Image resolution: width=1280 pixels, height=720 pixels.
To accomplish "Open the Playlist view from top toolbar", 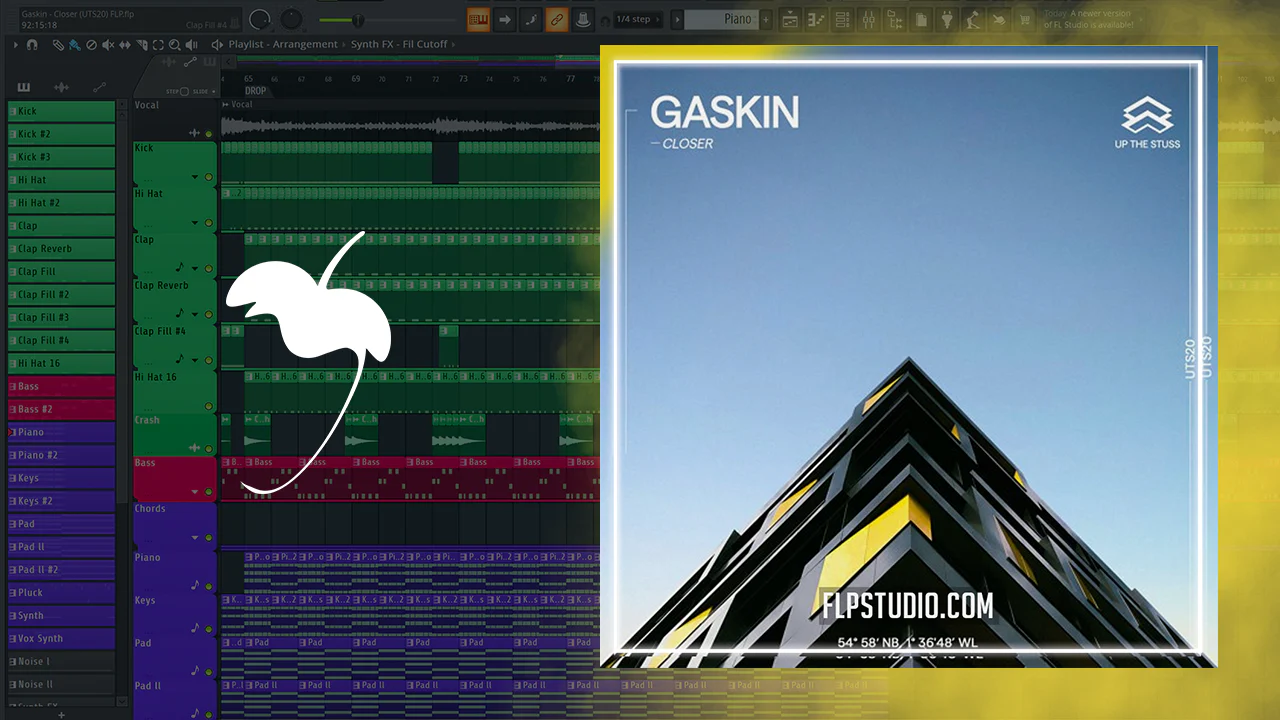I will click(x=791, y=19).
